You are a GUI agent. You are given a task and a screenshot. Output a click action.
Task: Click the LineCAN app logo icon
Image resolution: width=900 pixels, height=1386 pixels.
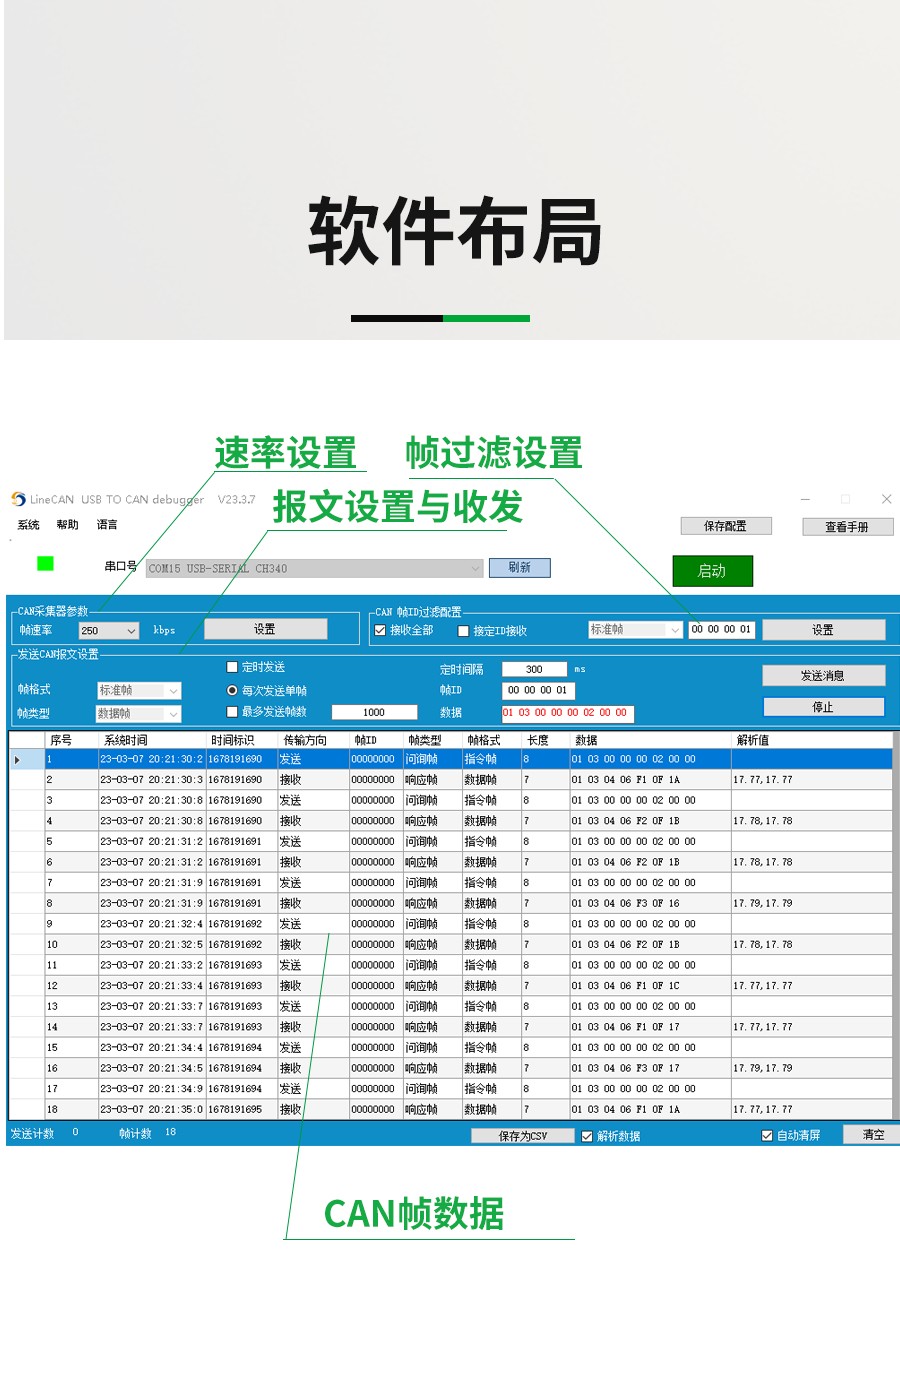point(18,499)
